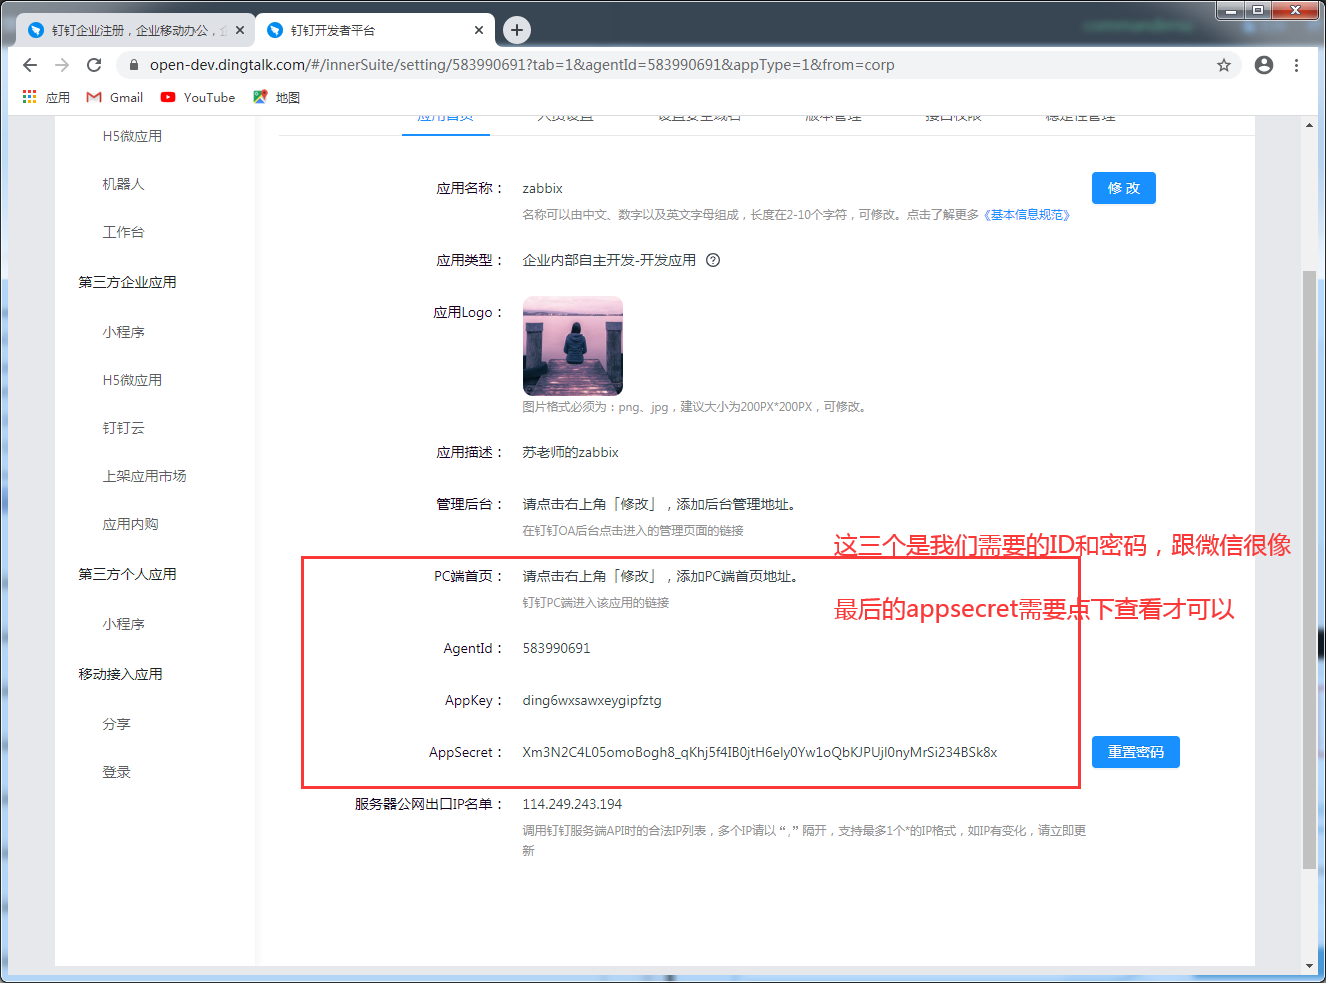This screenshot has width=1326, height=983.
Task: Click the IP address 114.249.243.194
Action: pyautogui.click(x=572, y=804)
